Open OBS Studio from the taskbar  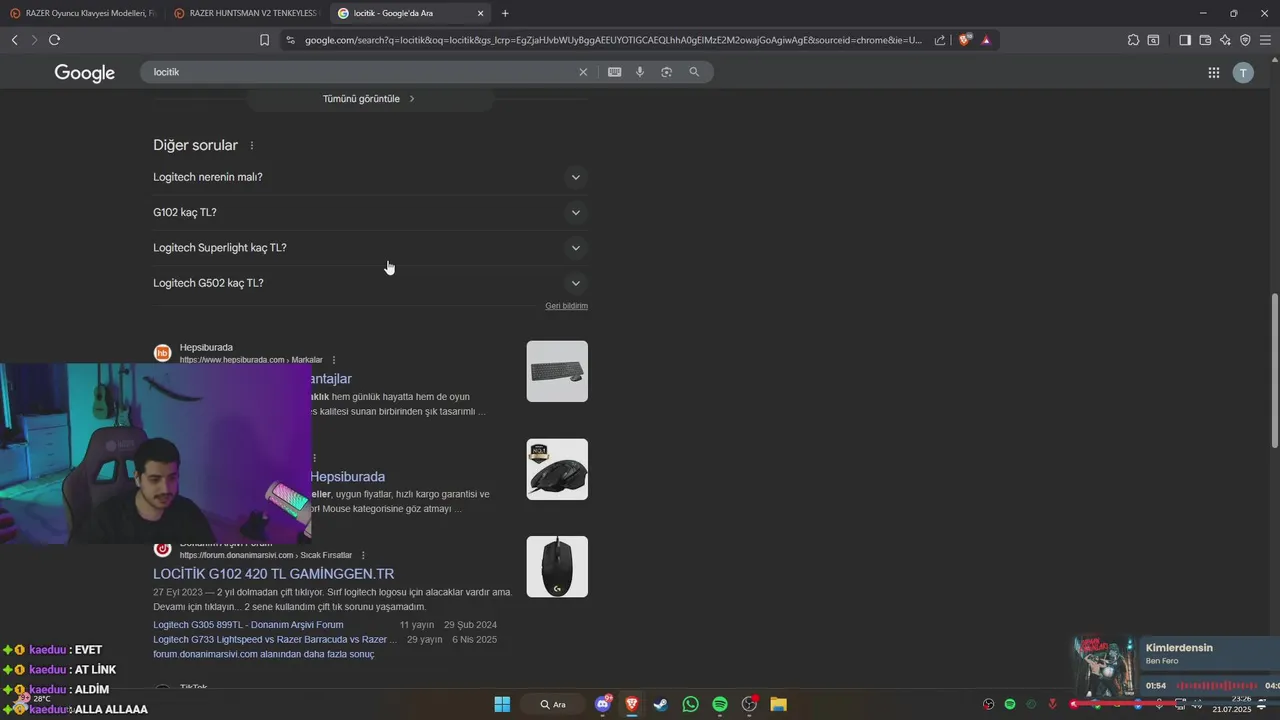point(749,704)
